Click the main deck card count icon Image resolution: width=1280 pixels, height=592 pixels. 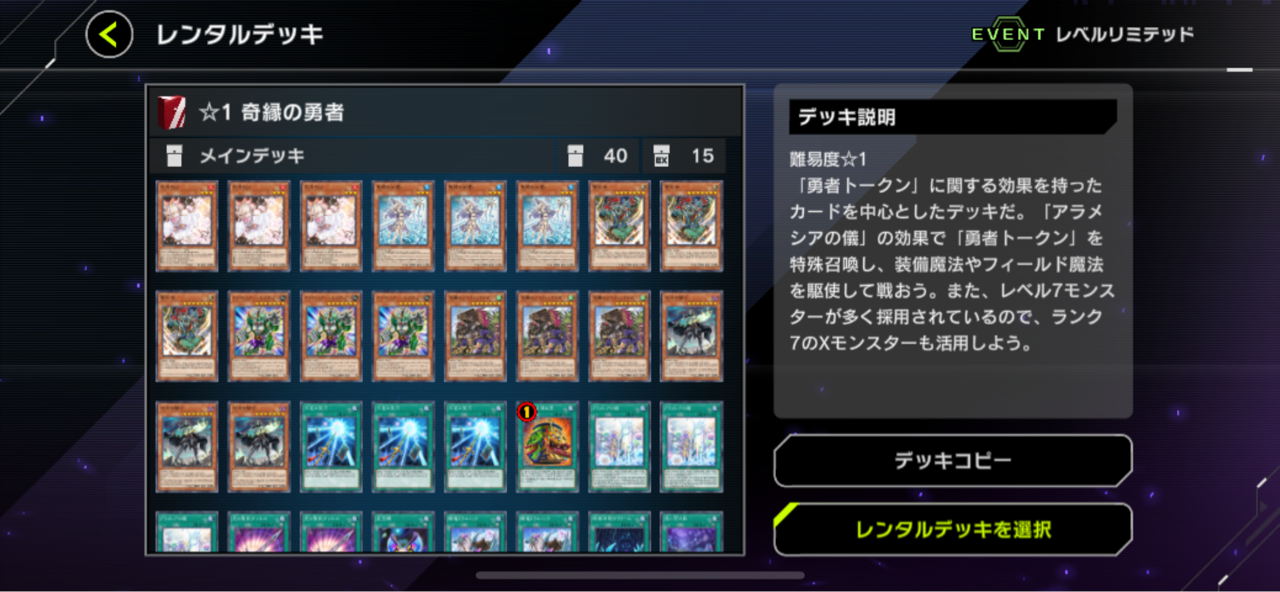(575, 156)
